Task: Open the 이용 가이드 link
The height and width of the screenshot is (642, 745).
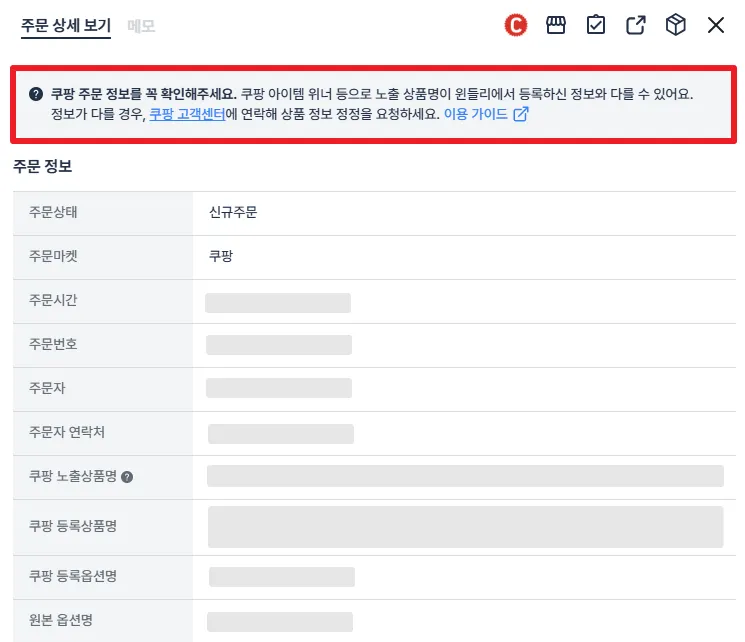Action: (x=476, y=114)
